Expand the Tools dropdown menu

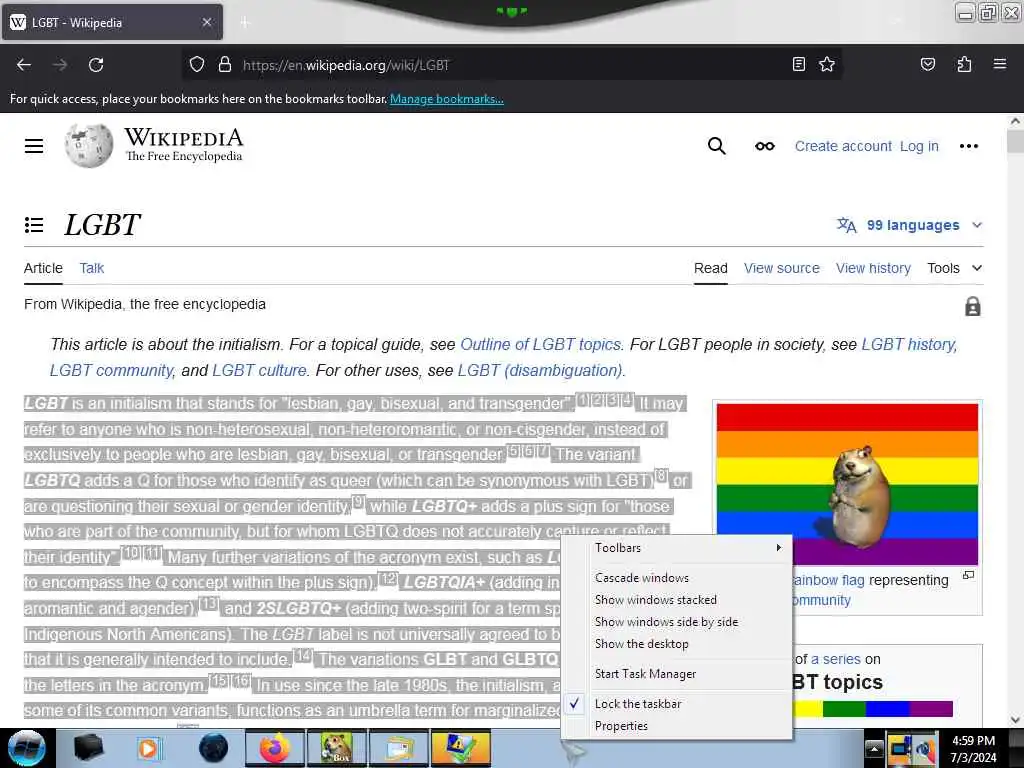(954, 268)
